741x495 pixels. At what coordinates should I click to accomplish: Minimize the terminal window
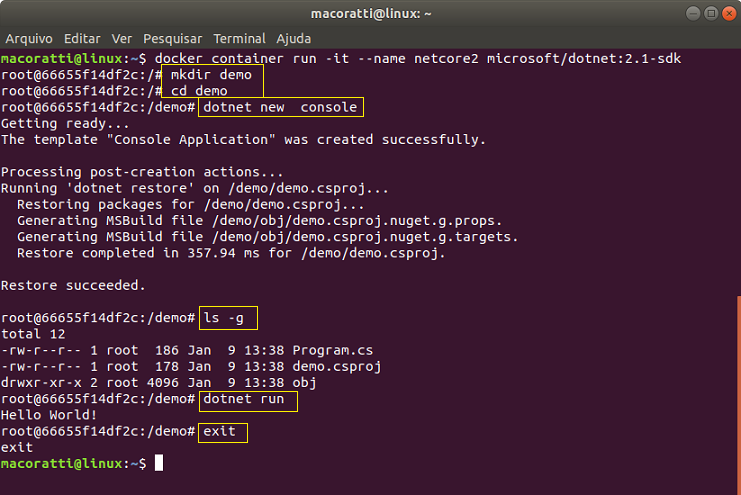coord(693,13)
